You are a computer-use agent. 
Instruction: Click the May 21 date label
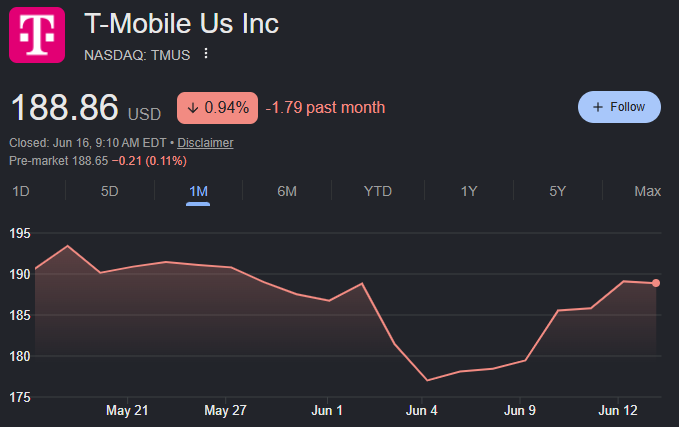coord(127,410)
